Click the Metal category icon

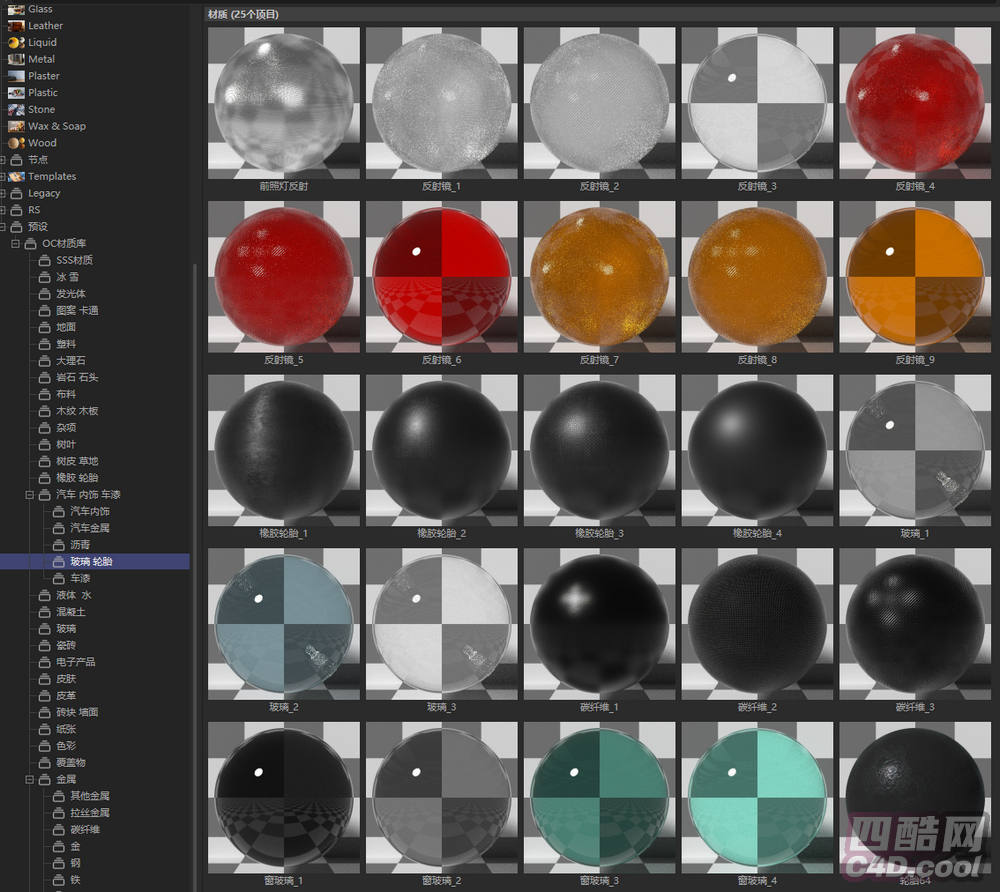(17, 59)
